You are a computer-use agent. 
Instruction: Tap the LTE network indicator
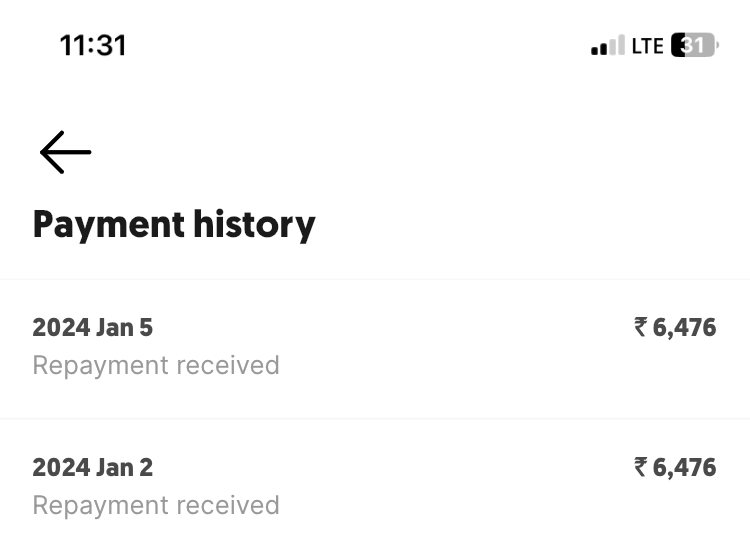648,46
